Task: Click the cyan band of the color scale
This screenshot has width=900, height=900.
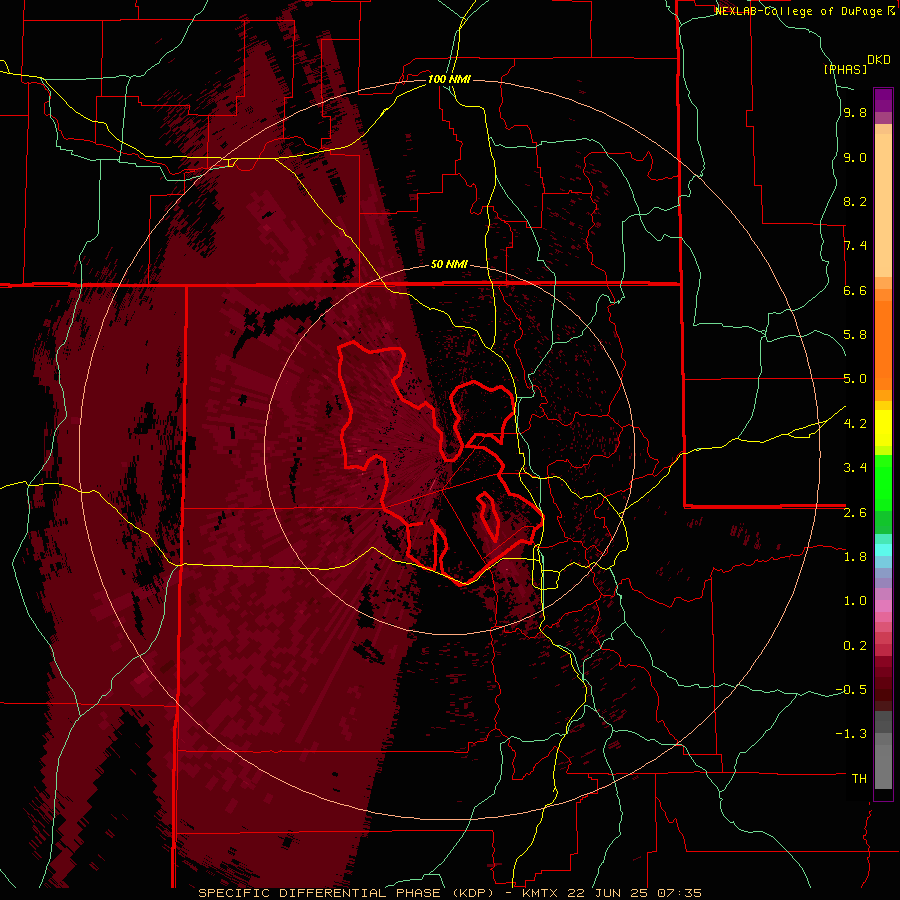Action: (x=883, y=549)
